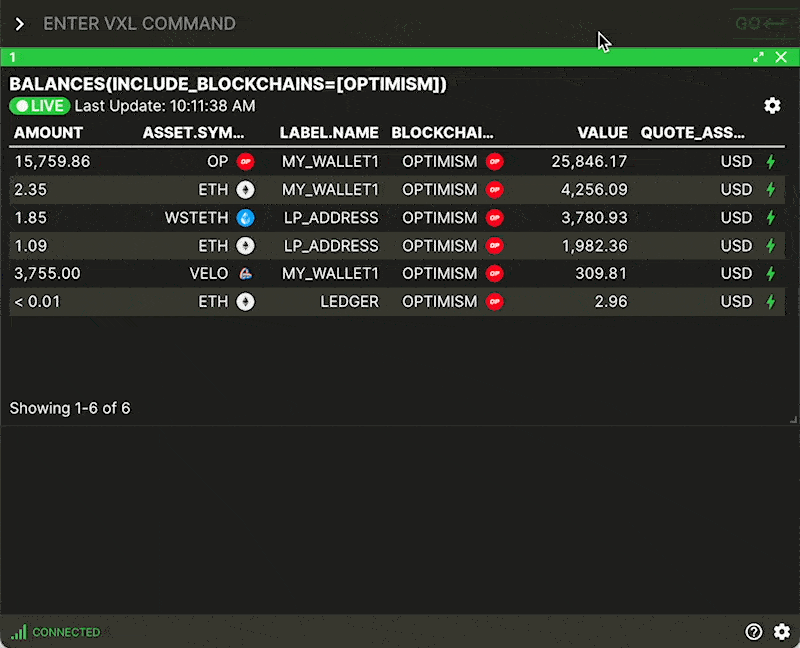Image resolution: width=800 pixels, height=648 pixels.
Task: Click the ETH token icon in the 1.09 row
Action: (x=245, y=246)
